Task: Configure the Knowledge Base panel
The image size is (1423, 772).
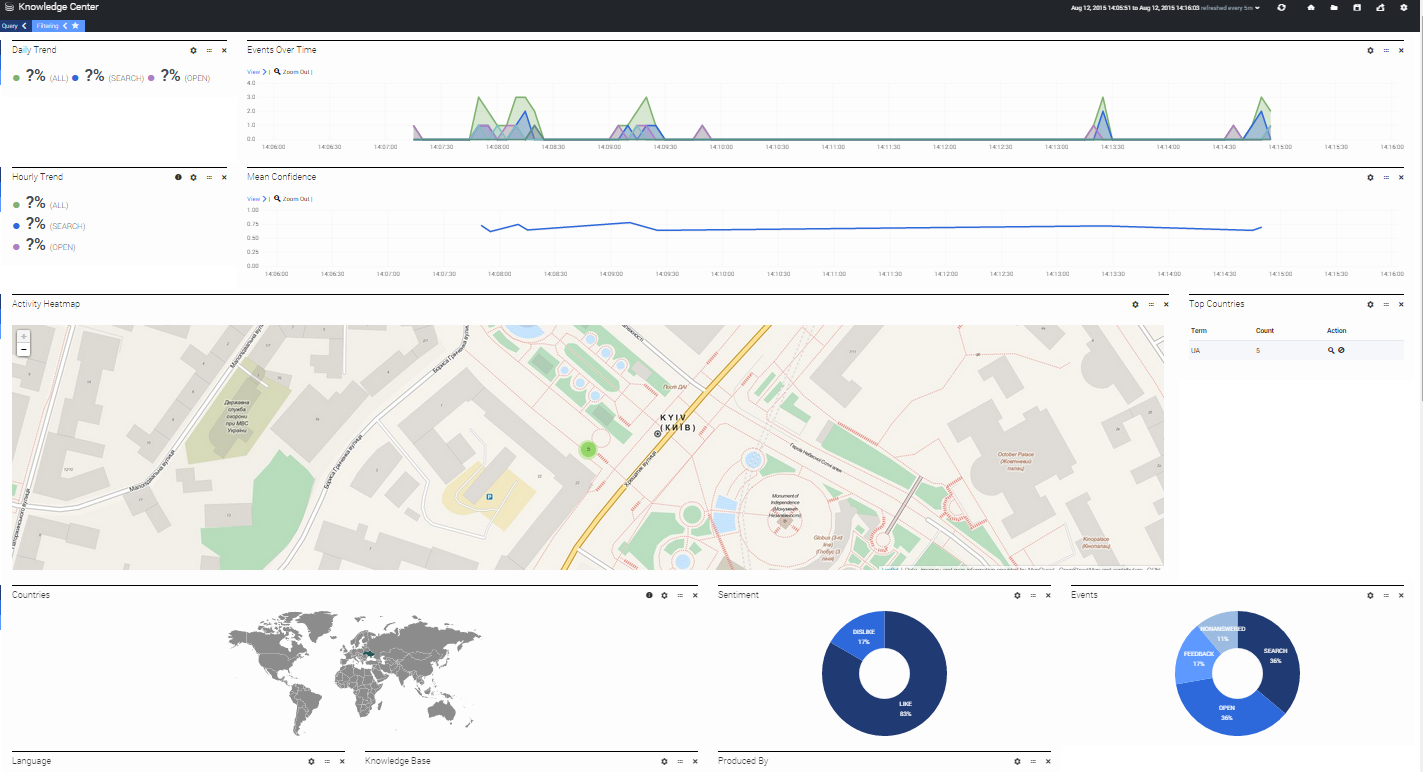Action: 664,761
